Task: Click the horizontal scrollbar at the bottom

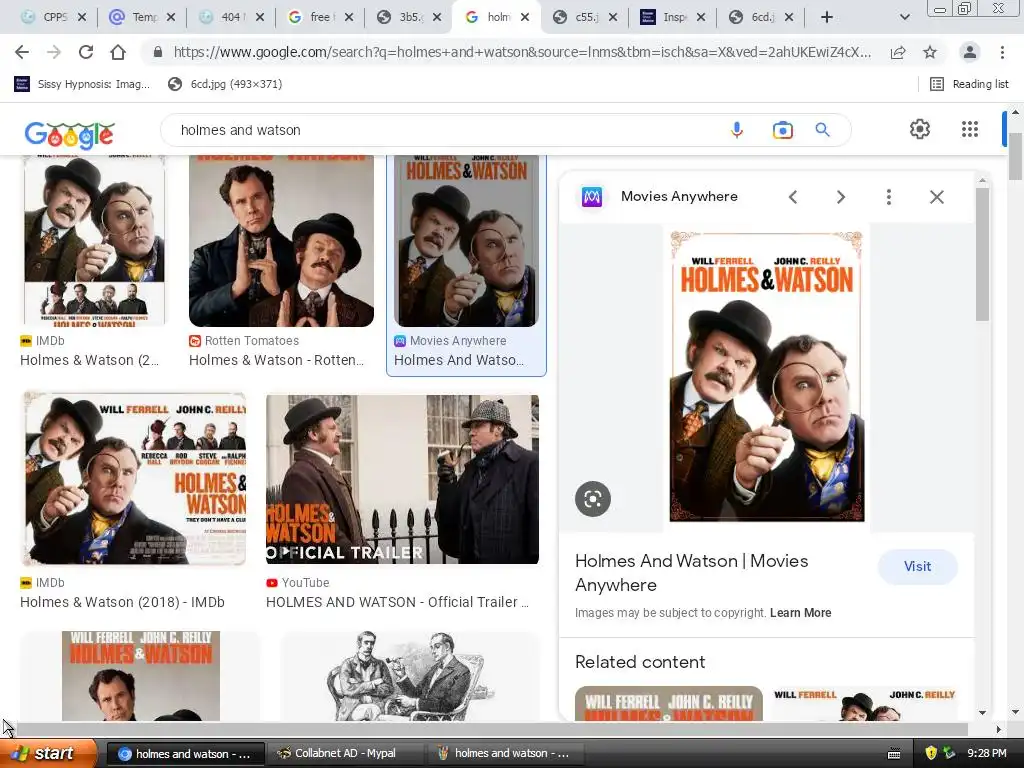Action: [491, 729]
